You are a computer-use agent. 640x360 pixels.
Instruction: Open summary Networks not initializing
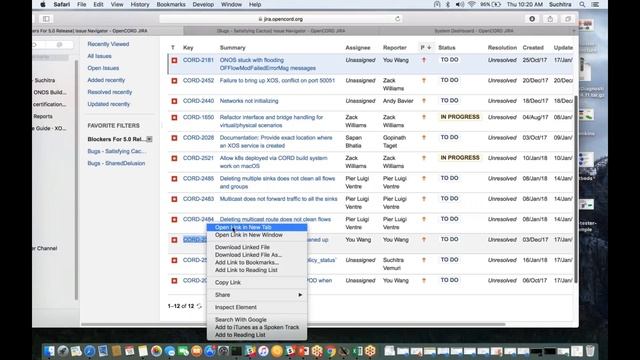point(249,101)
